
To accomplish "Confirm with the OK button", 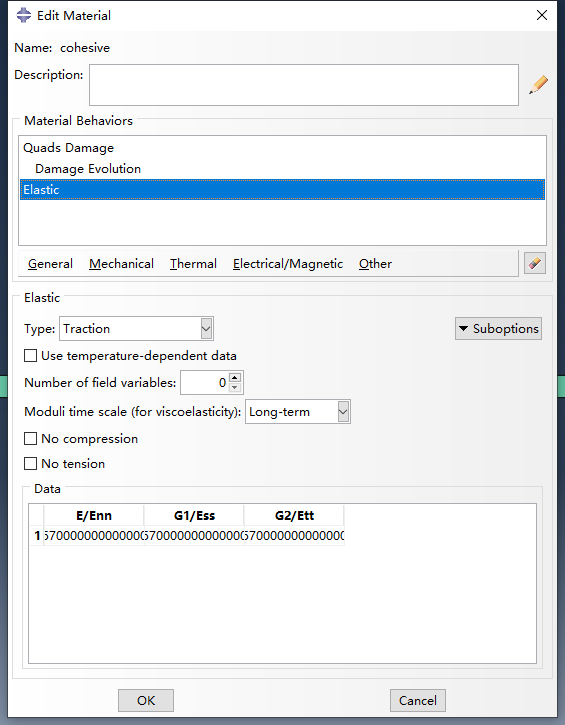I will click(146, 700).
